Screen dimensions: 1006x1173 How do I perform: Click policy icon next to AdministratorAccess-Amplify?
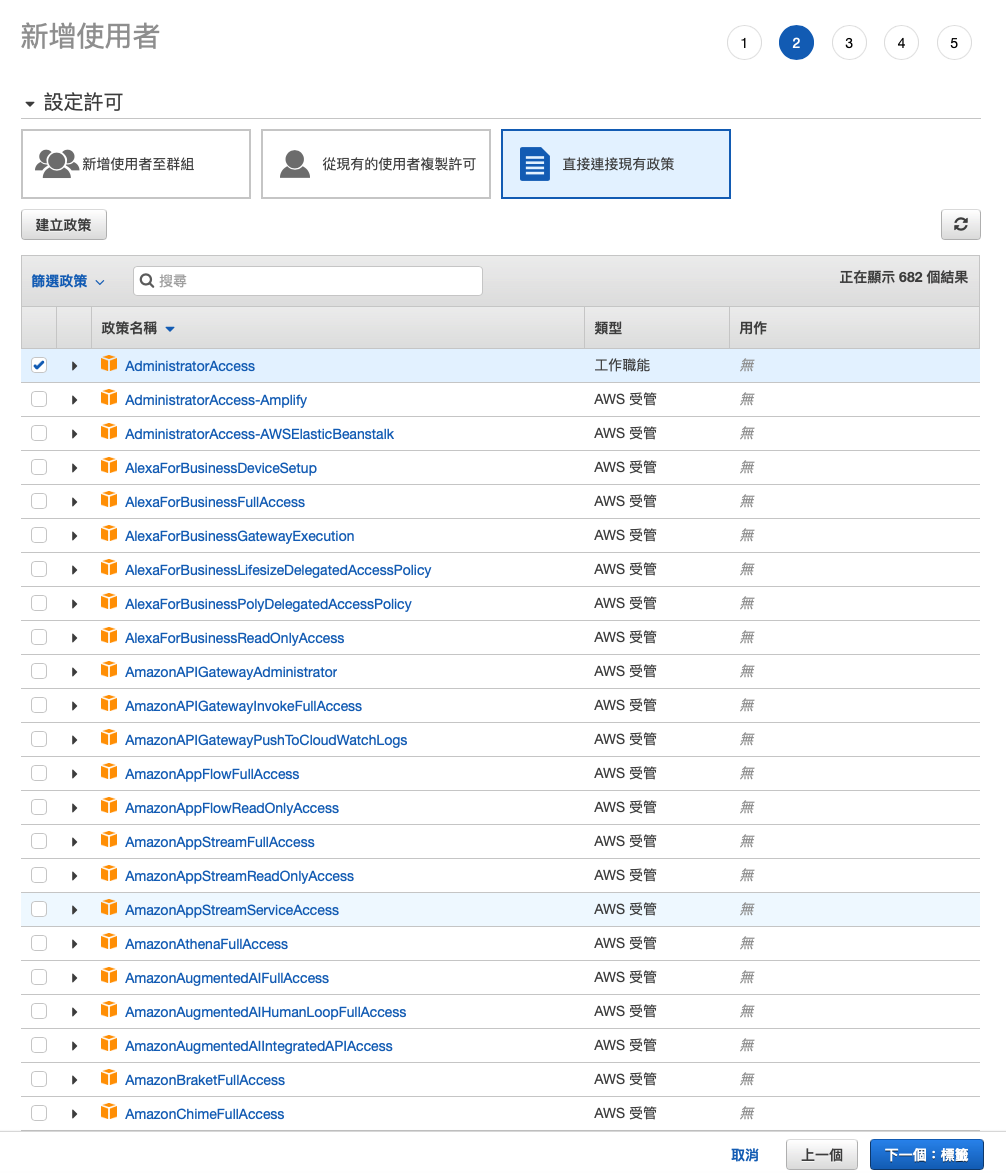pyautogui.click(x=109, y=398)
